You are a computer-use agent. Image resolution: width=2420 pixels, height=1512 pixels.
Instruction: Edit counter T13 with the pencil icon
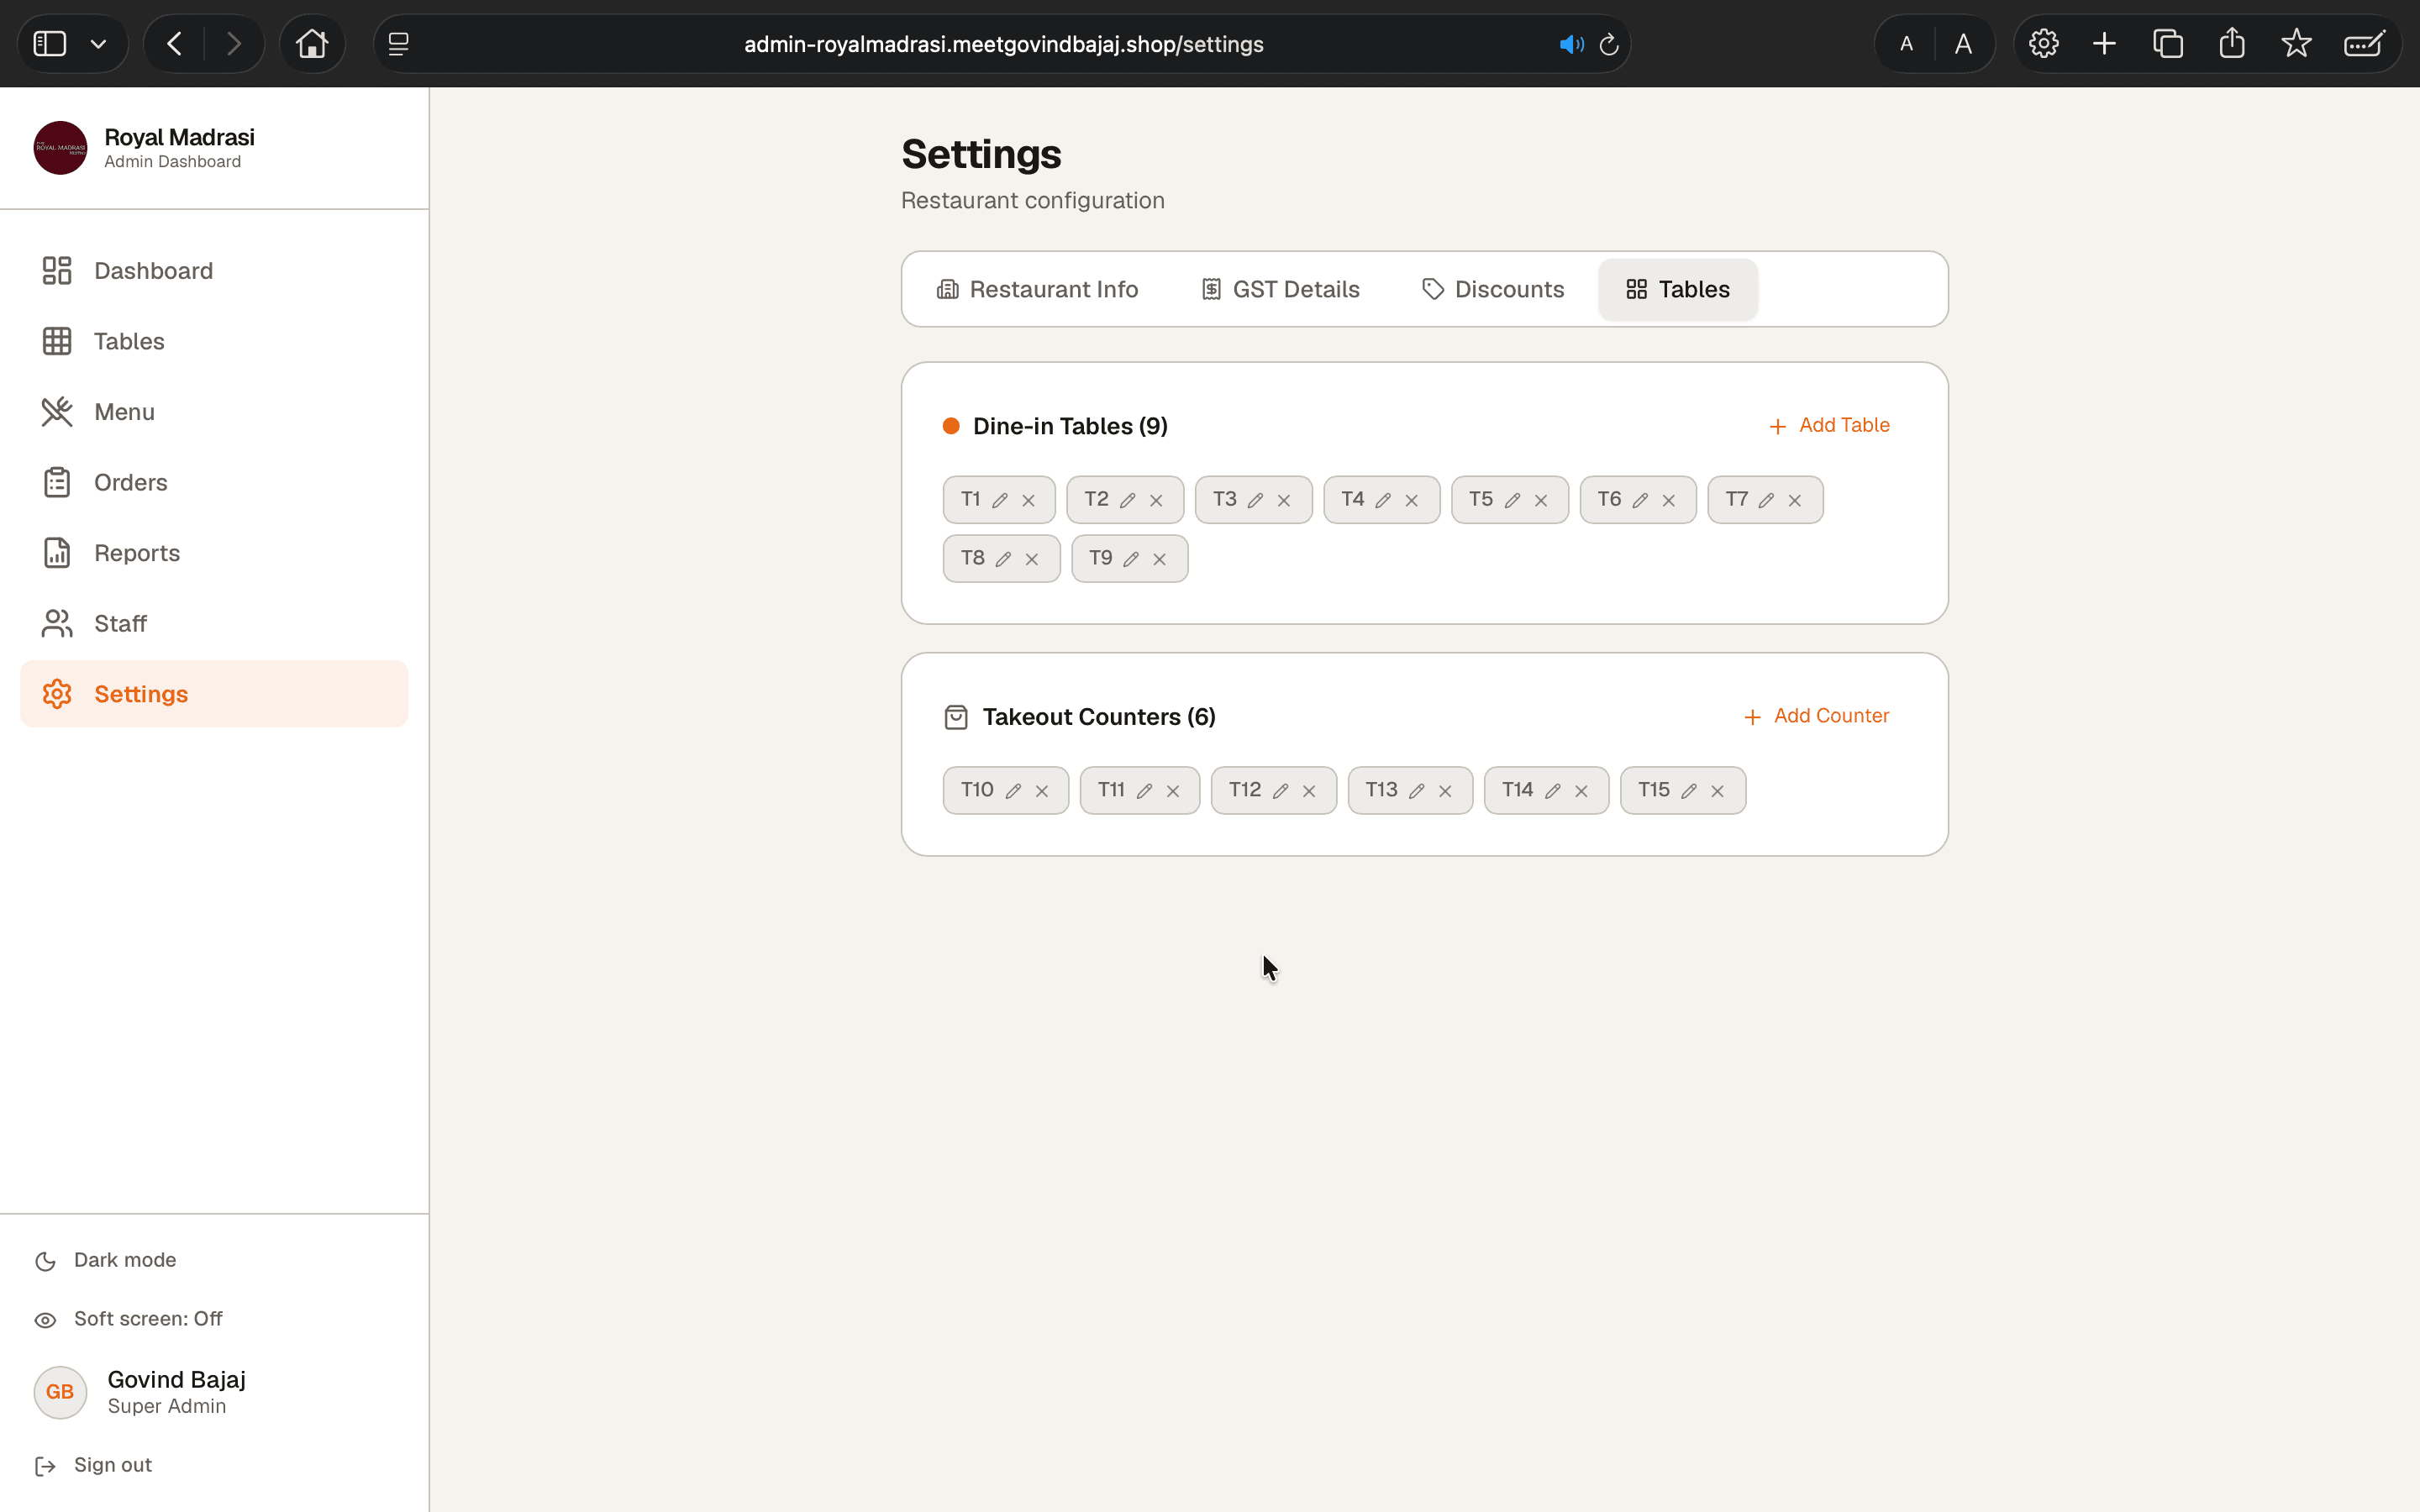1416,791
